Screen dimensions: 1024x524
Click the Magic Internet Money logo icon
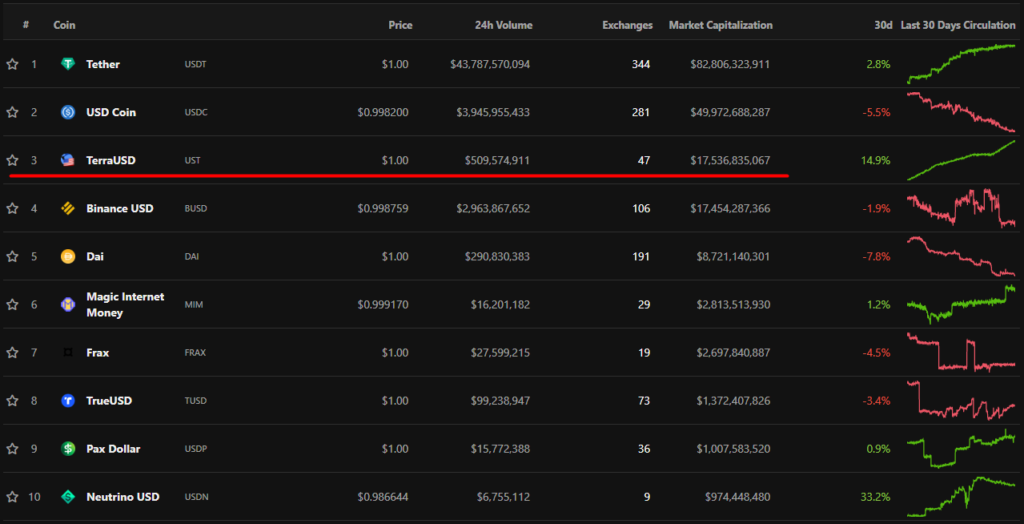tap(68, 304)
